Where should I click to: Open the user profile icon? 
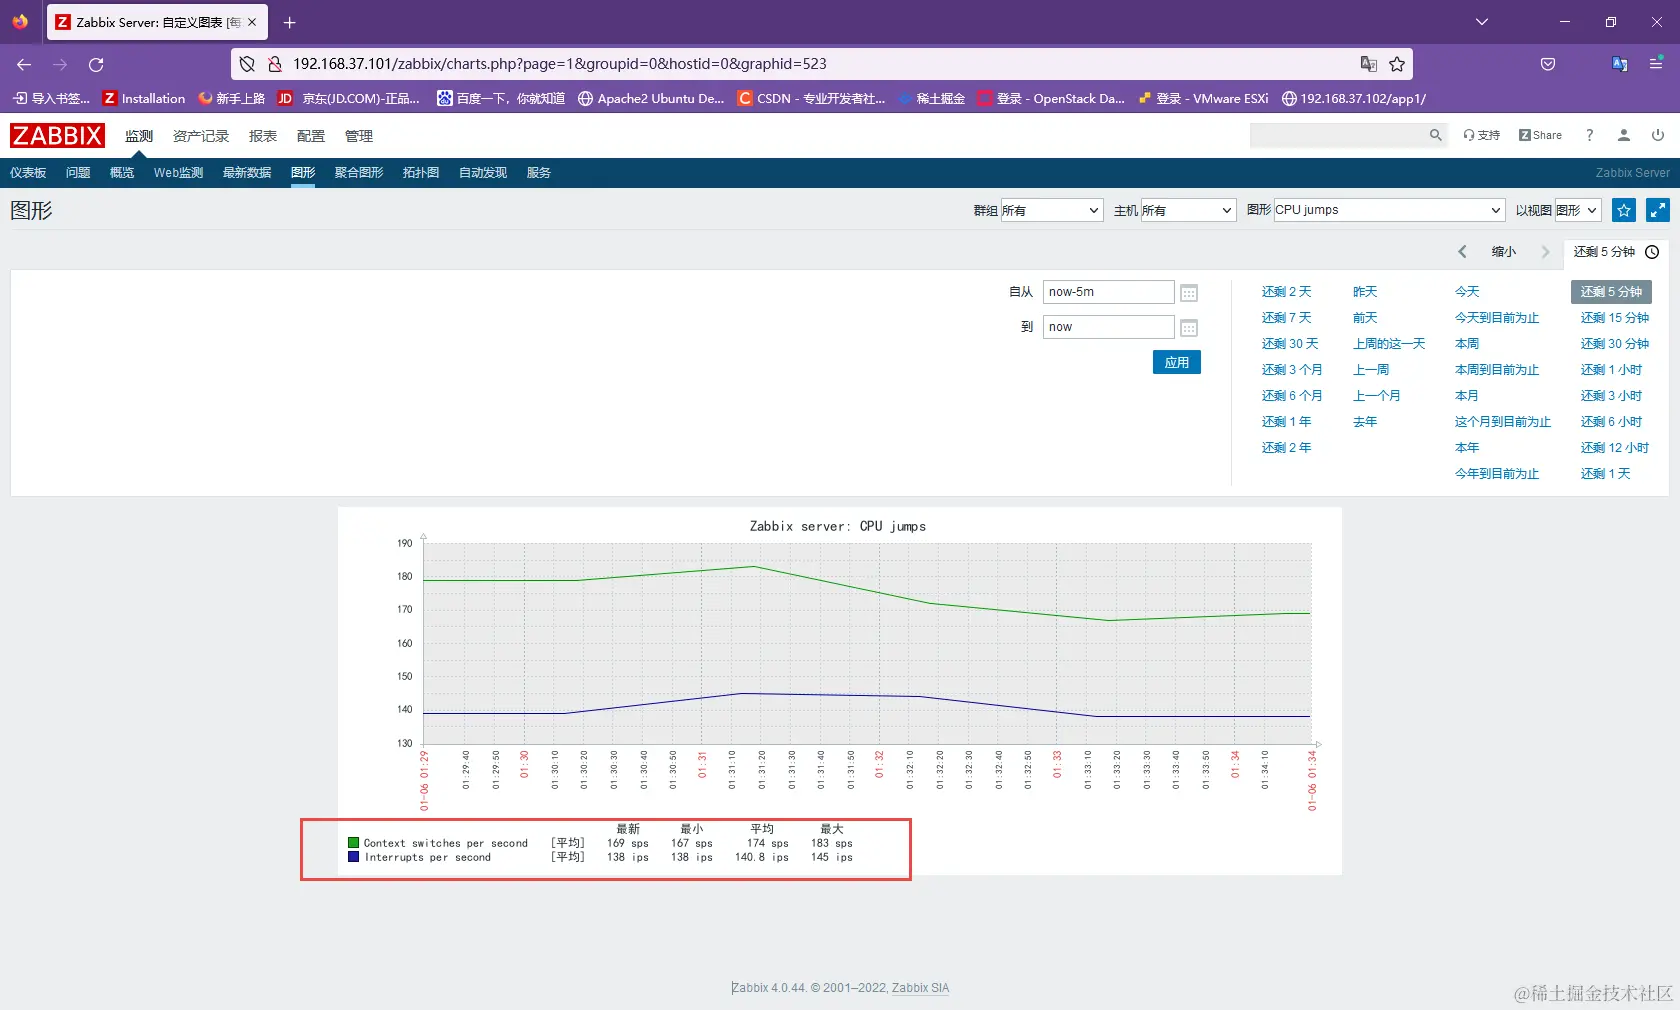(x=1624, y=135)
